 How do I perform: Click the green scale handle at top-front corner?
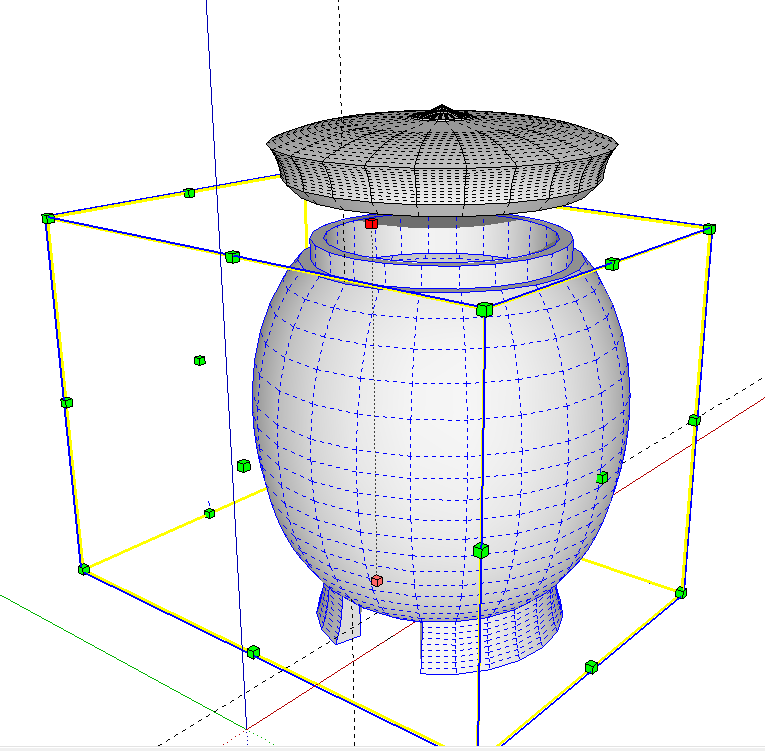484,310
